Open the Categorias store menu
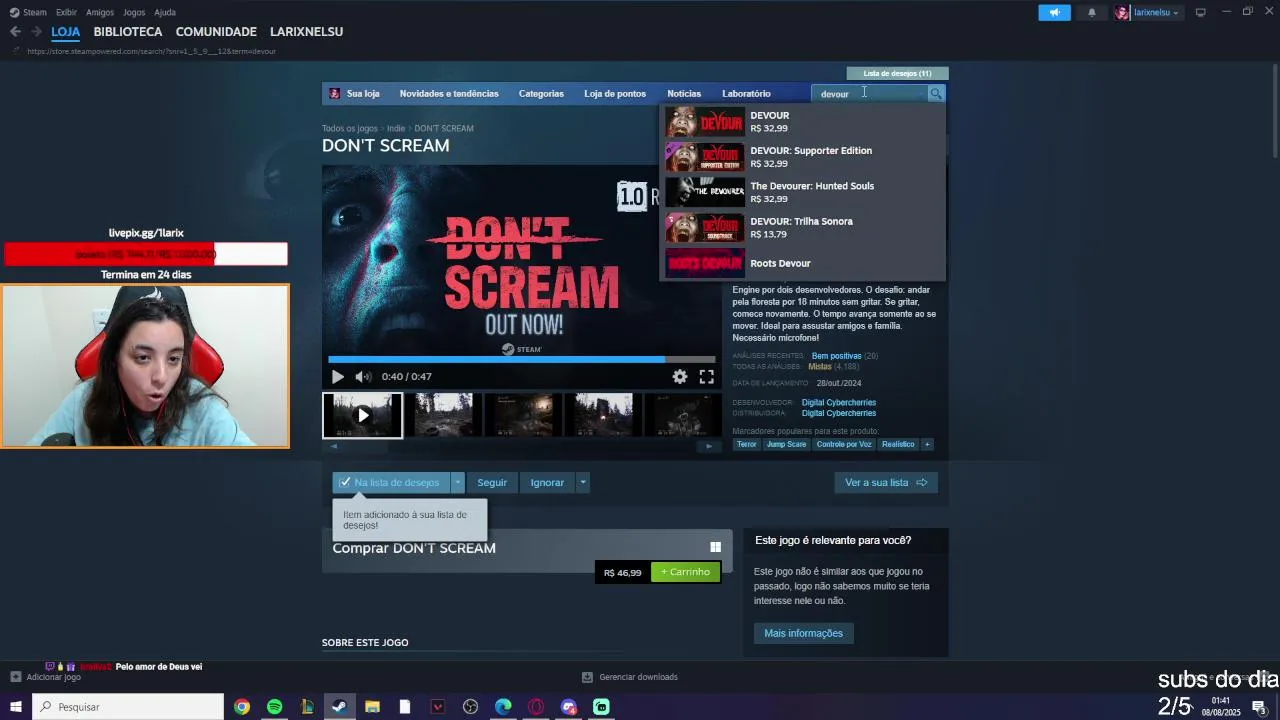 [541, 93]
